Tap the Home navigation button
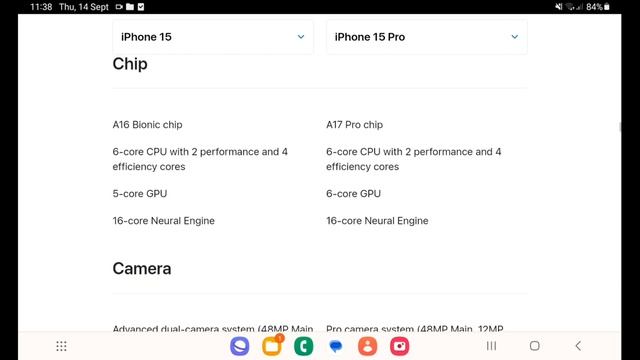This screenshot has height=360, width=640. 534,346
